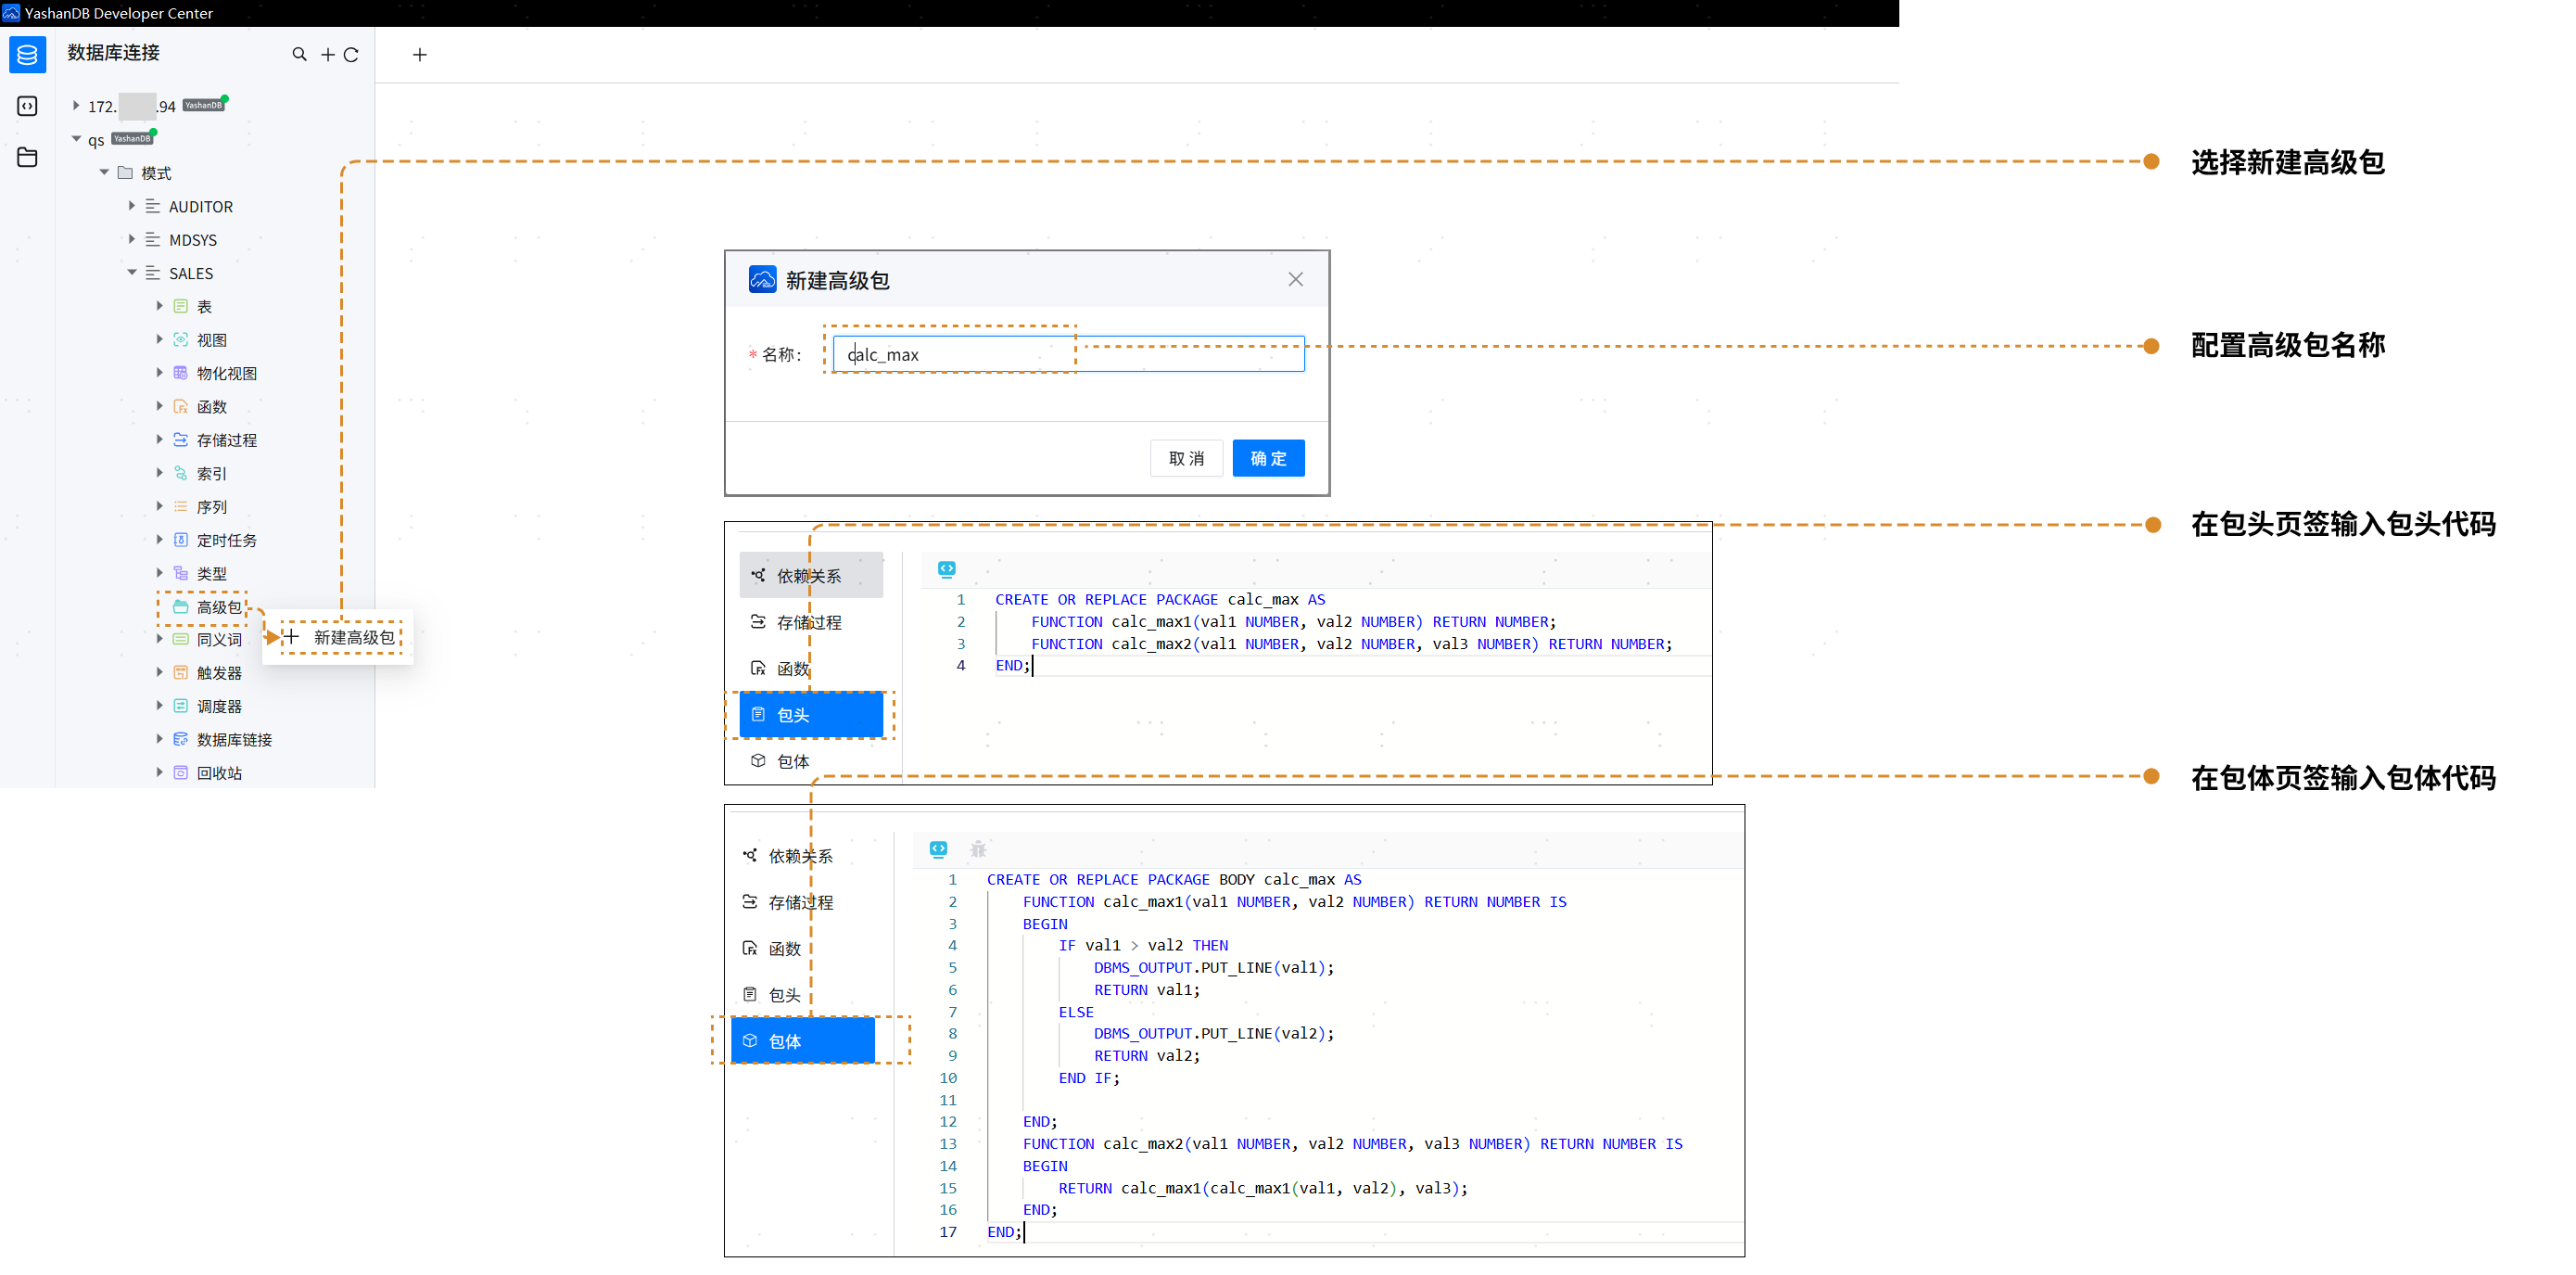Screen dimensions: 2576x1275
Task: Open the folder sidebar icon
Action: [27, 157]
